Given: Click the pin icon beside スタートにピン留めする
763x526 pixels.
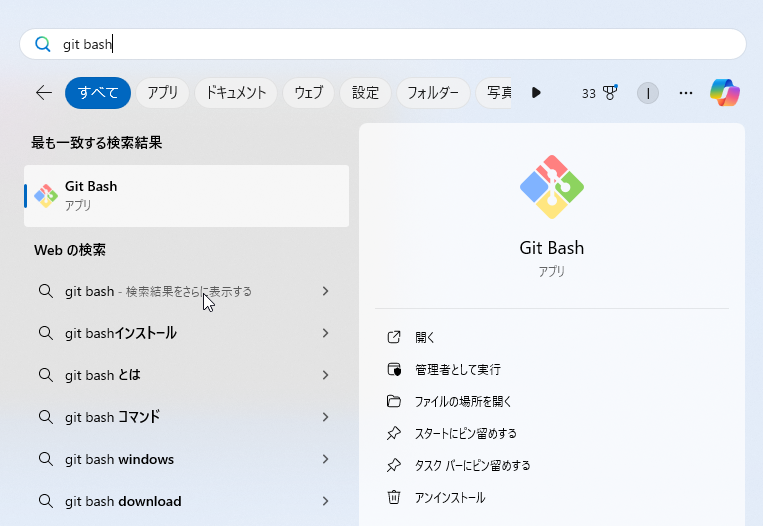Looking at the screenshot, I should coord(394,434).
